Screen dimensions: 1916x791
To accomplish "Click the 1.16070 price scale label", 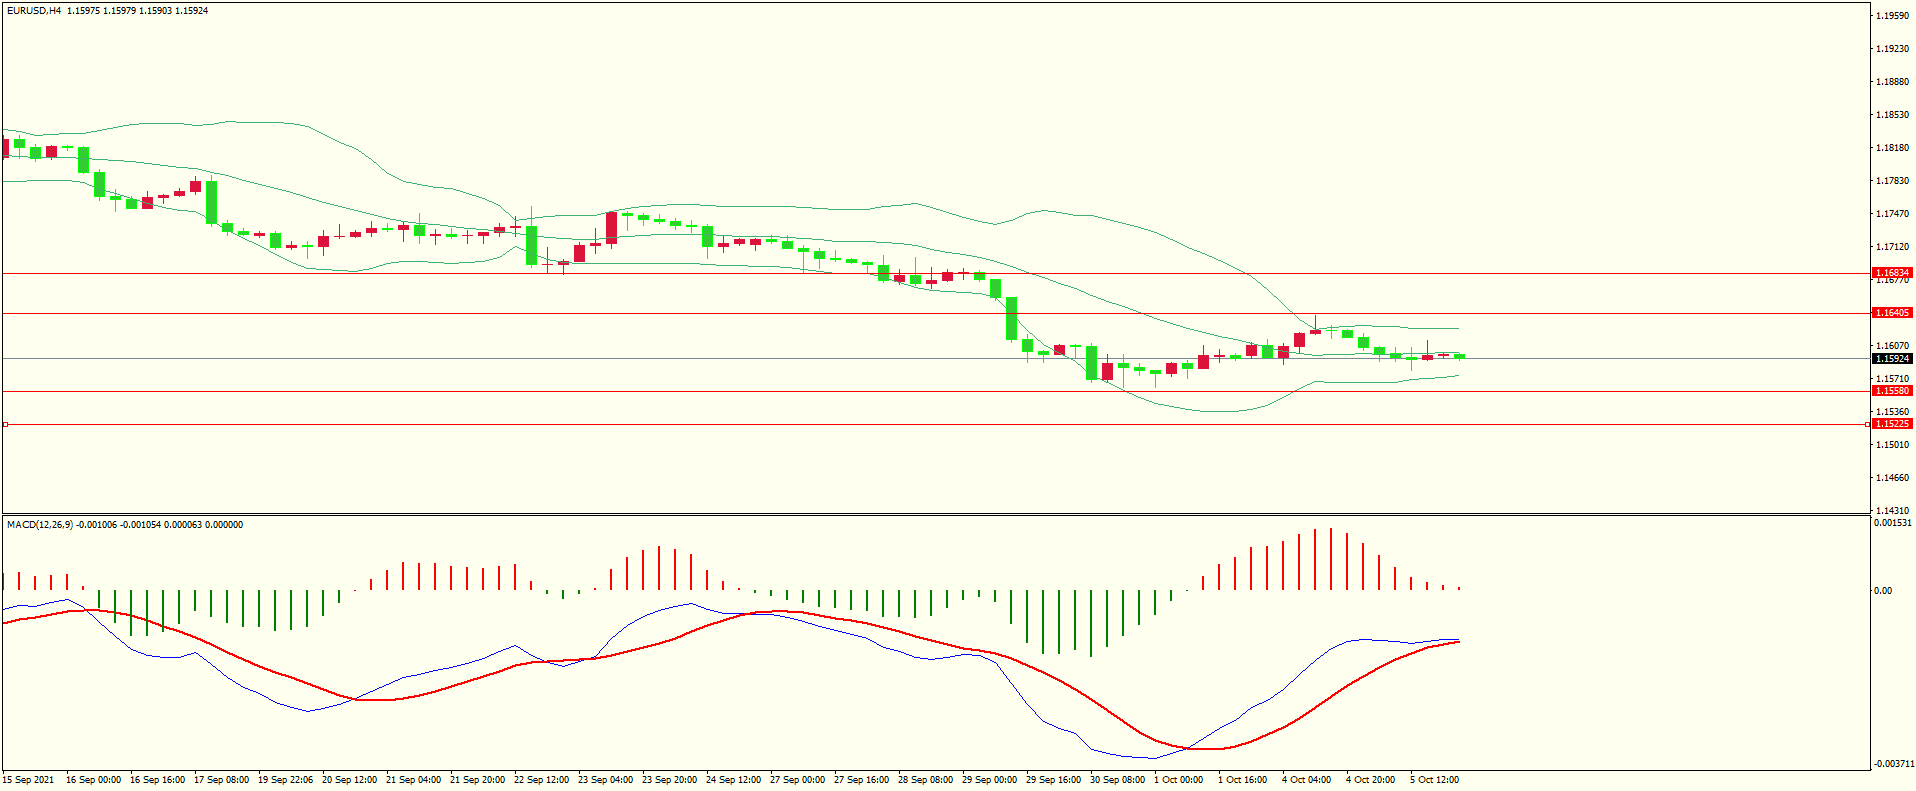I will coord(1892,346).
